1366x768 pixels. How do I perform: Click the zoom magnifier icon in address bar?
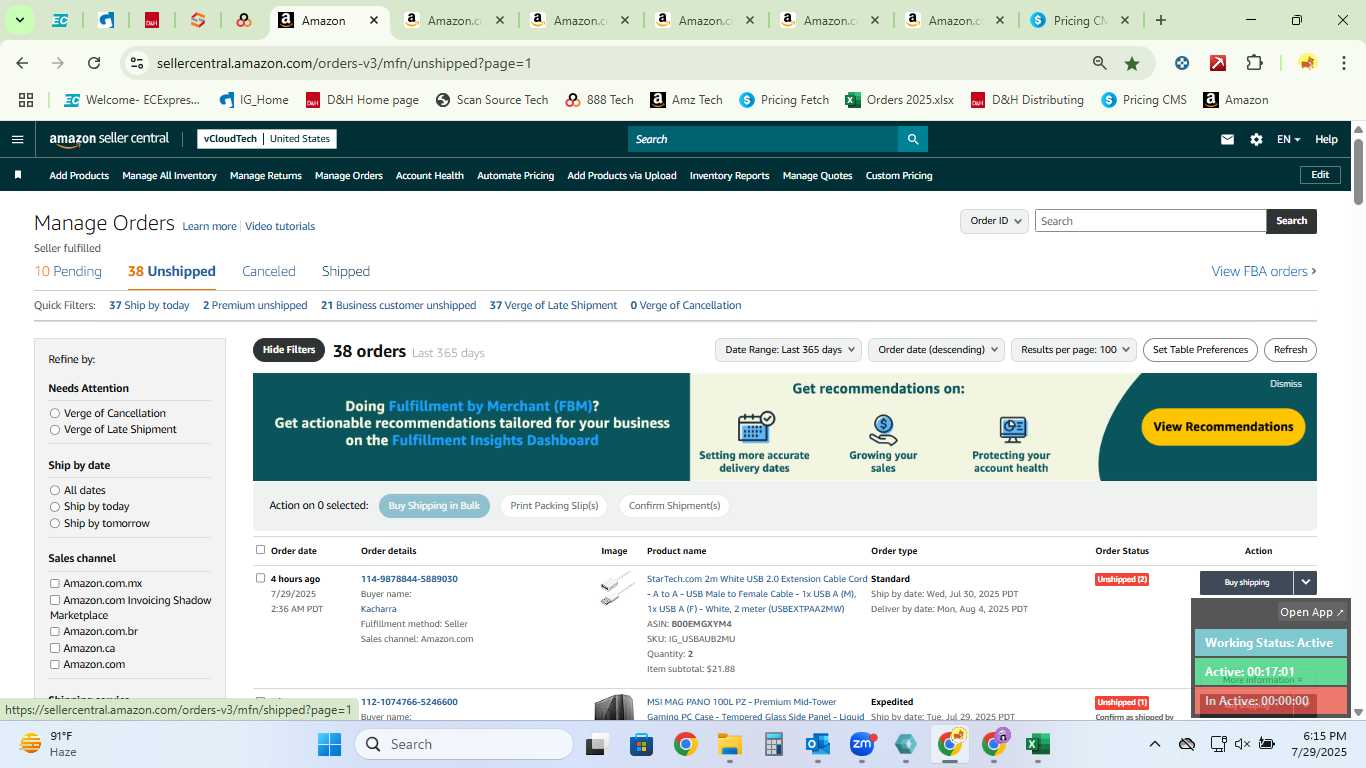coord(1100,63)
